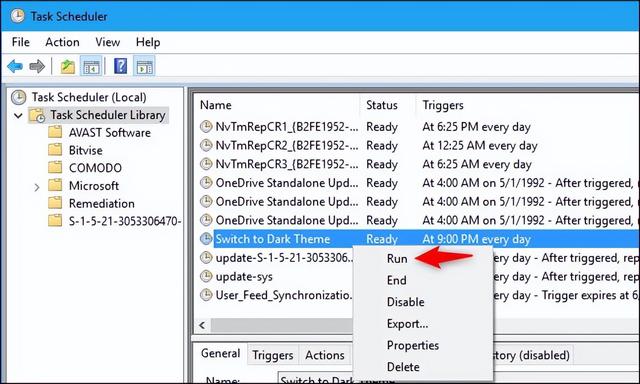Click the clock icon of update-sys task
Image resolution: width=640 pixels, height=384 pixels.
click(206, 276)
